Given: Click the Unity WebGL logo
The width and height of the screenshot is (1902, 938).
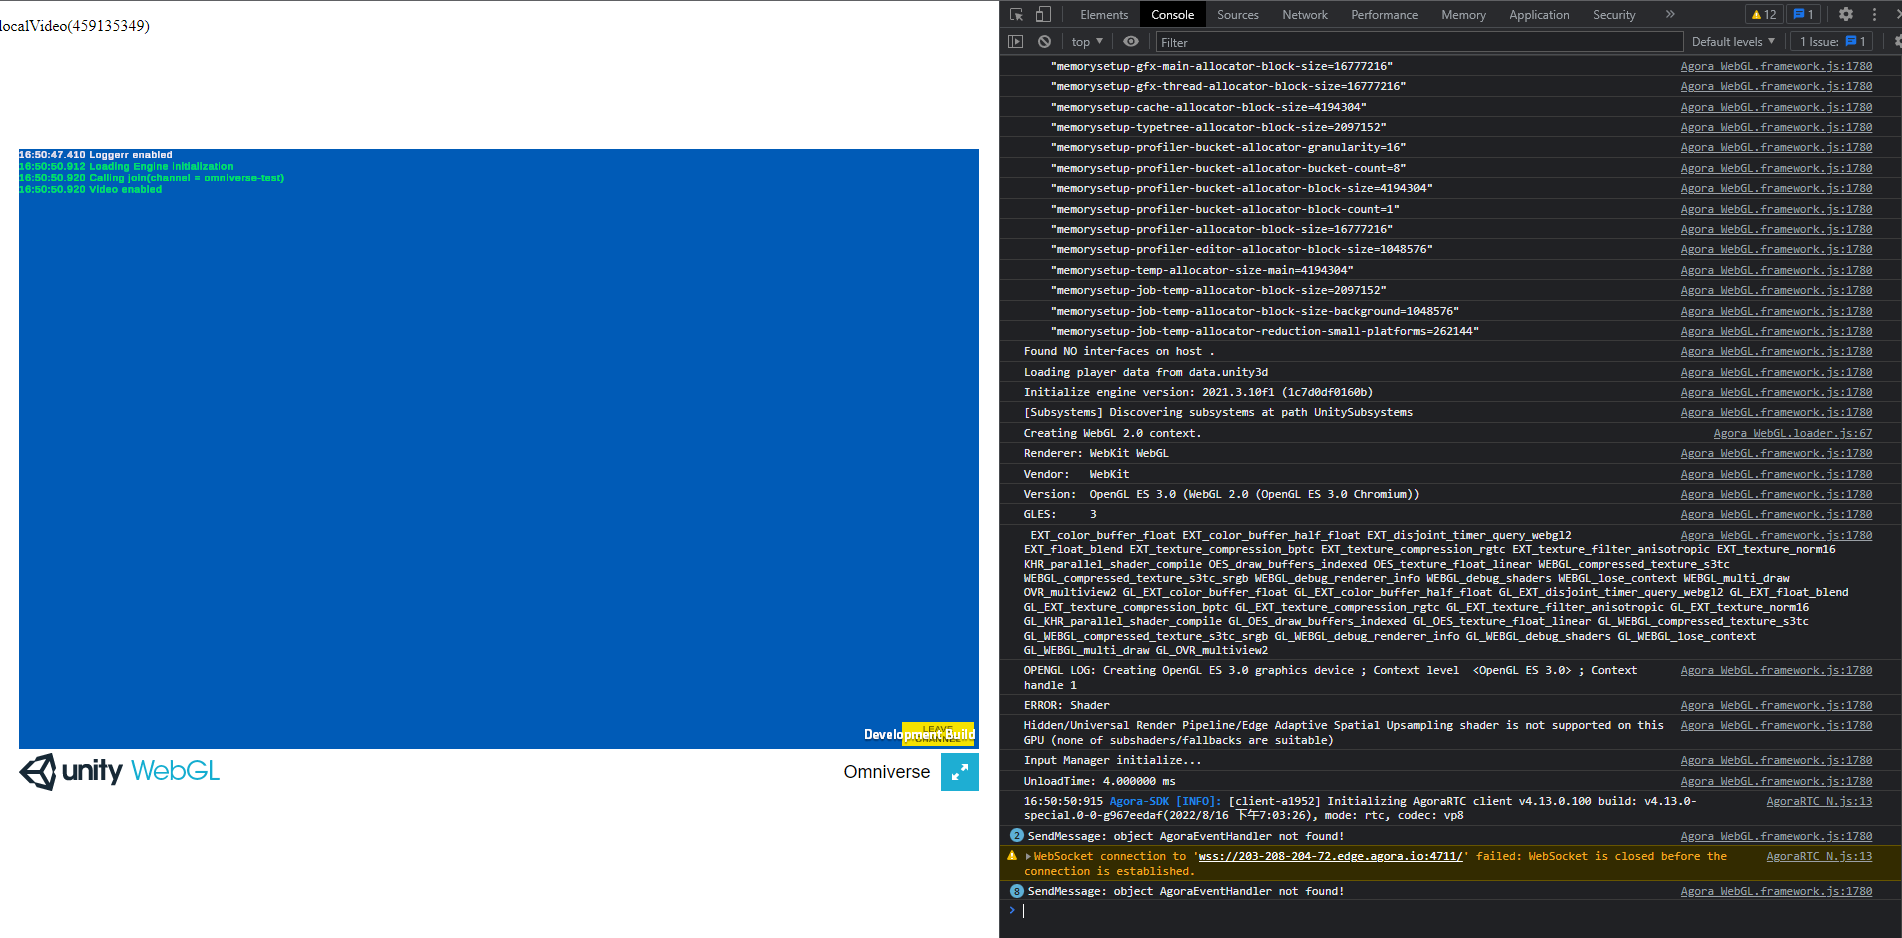Looking at the screenshot, I should click(118, 771).
